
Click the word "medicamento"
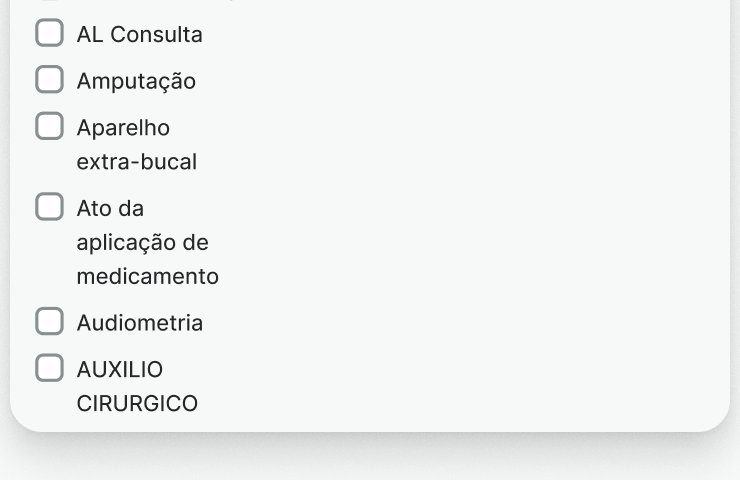147,276
